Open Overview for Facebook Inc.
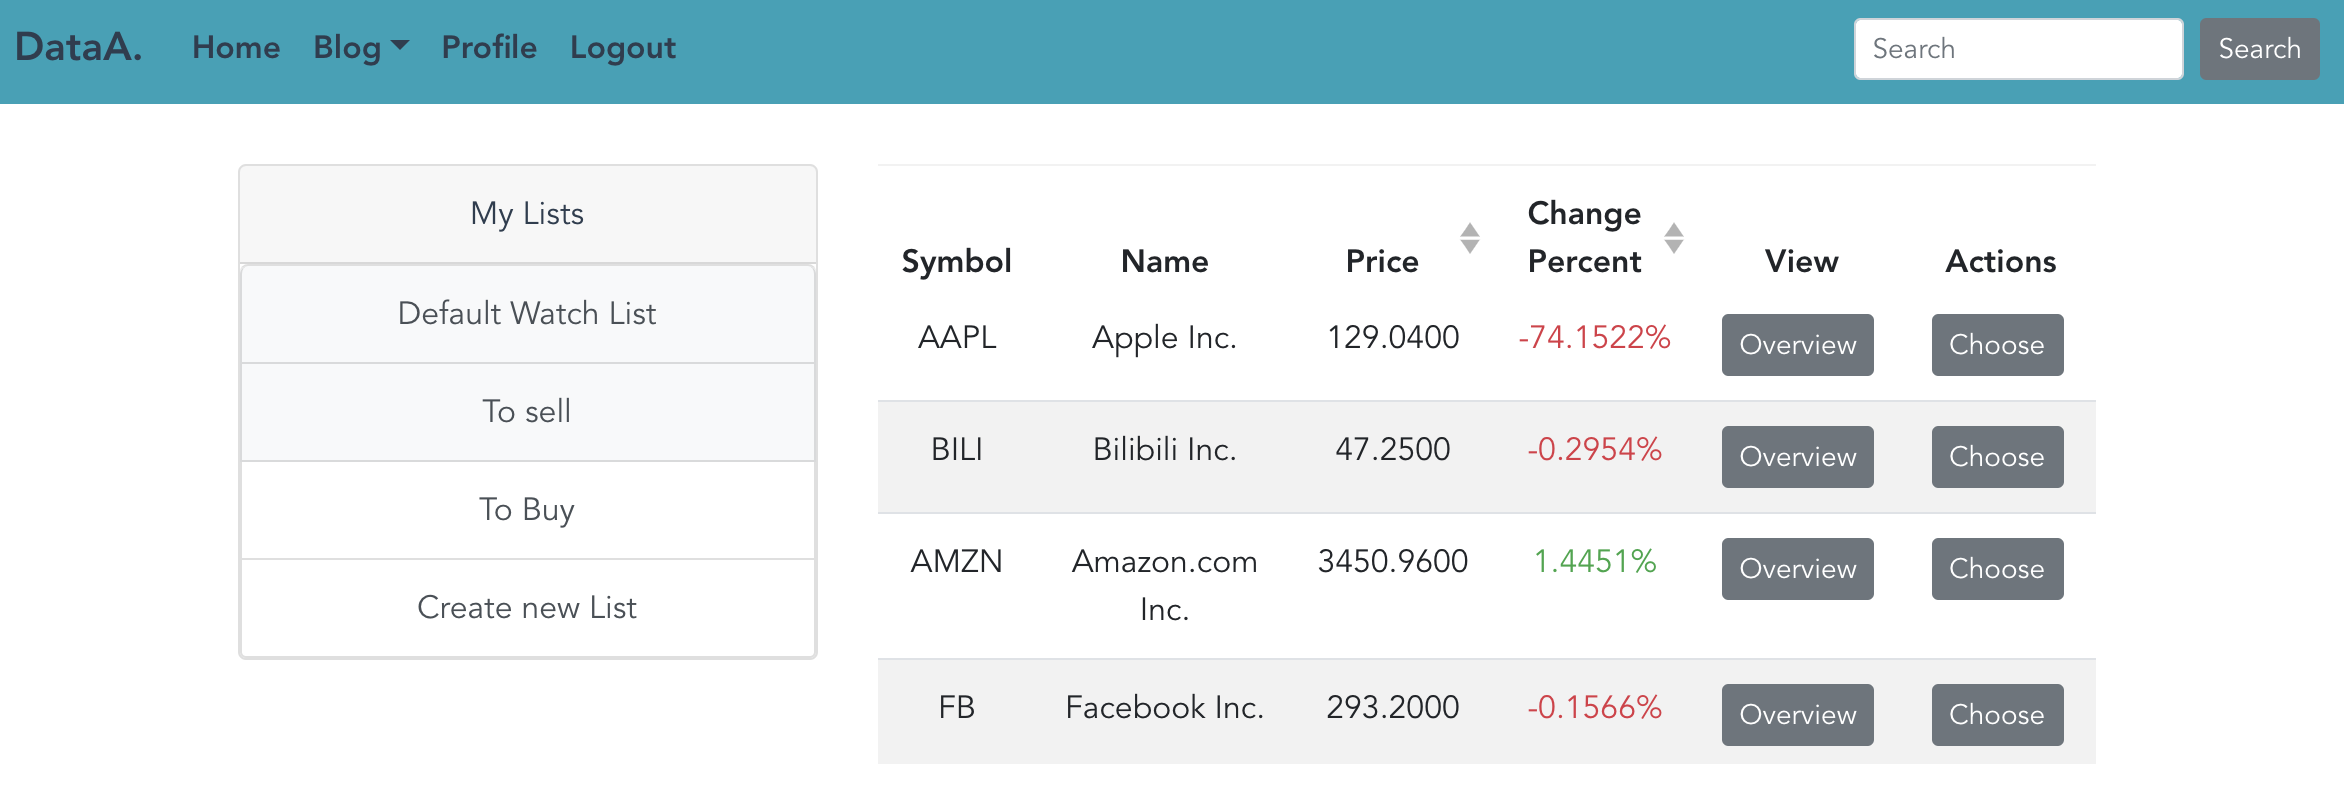The image size is (2344, 812). (1797, 715)
